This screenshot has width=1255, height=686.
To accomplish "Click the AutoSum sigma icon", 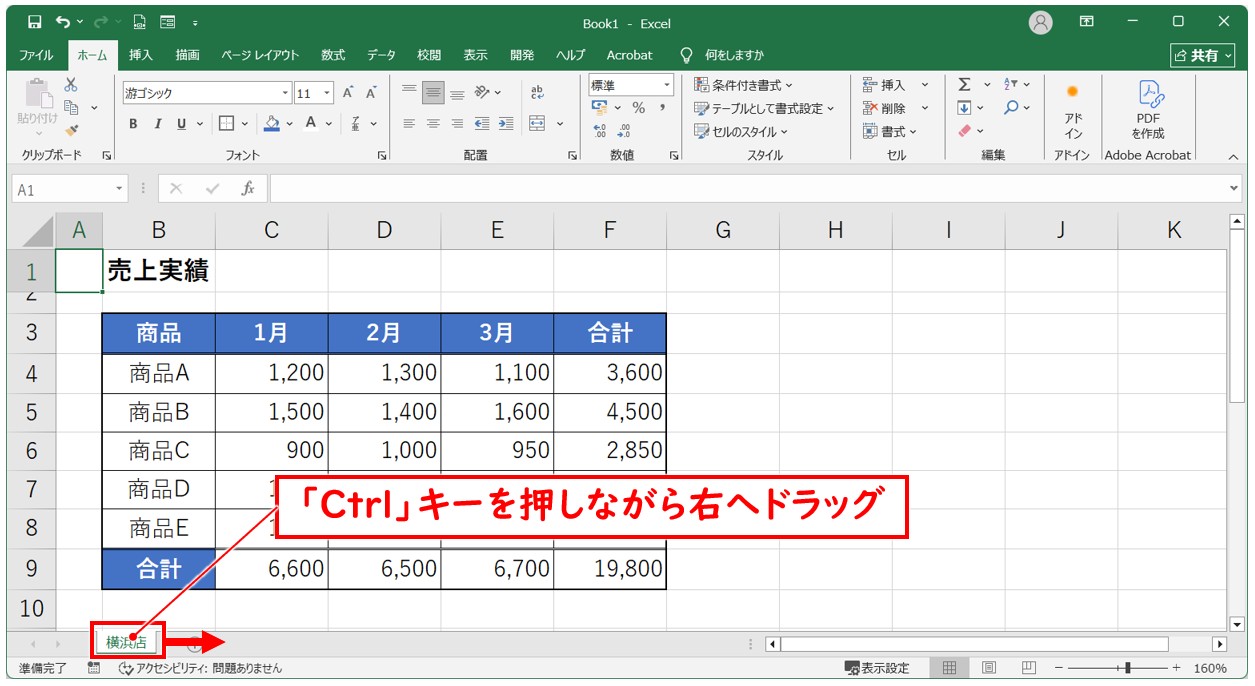I will pyautogui.click(x=964, y=85).
